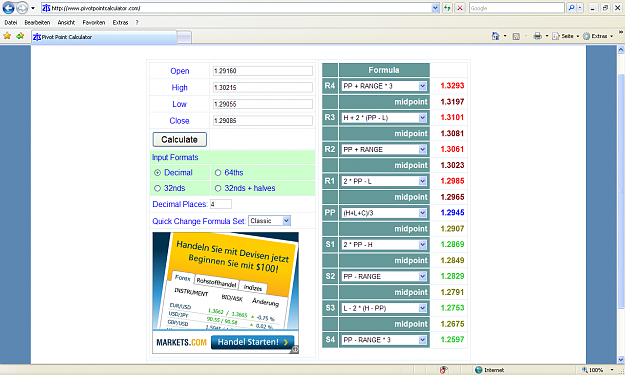Open the Ansicht menu

pos(66,22)
